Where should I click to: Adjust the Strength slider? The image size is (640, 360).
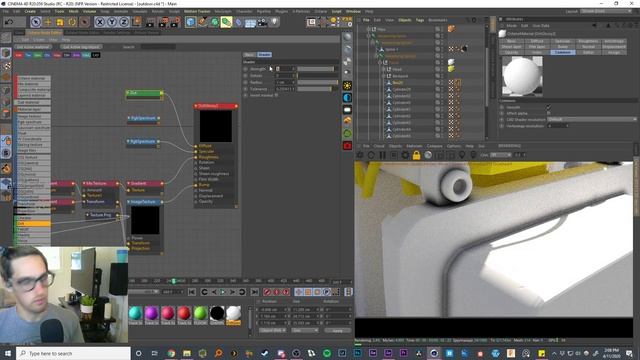pyautogui.click(x=317, y=69)
